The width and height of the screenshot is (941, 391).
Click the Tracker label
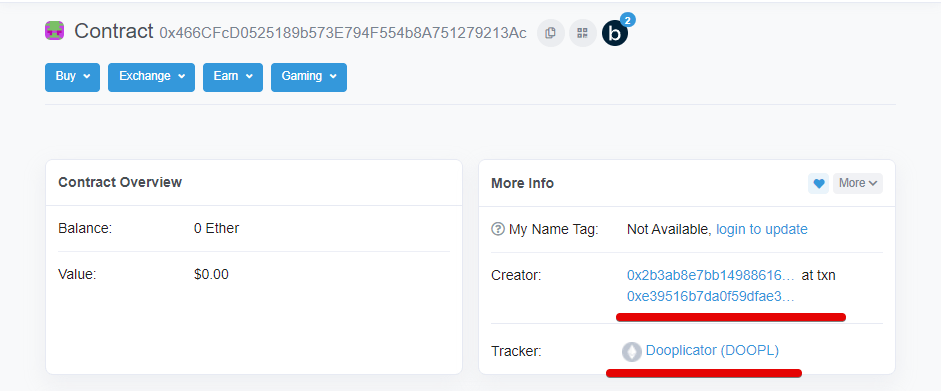[x=516, y=351]
